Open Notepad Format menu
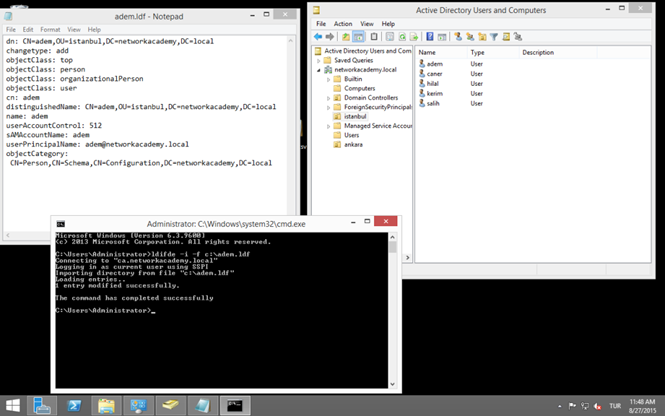665x416 pixels. point(50,30)
